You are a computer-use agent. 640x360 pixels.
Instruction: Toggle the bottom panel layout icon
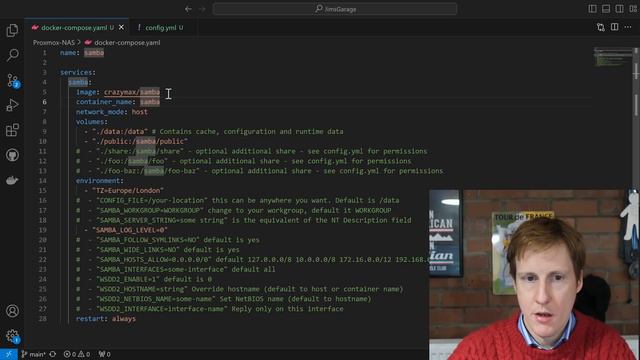tap(606, 9)
